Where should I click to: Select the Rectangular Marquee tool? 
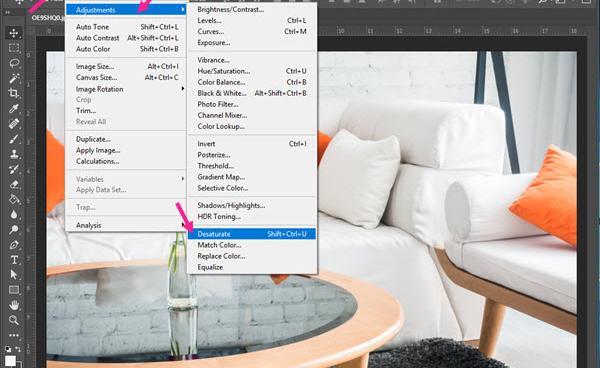[x=14, y=48]
